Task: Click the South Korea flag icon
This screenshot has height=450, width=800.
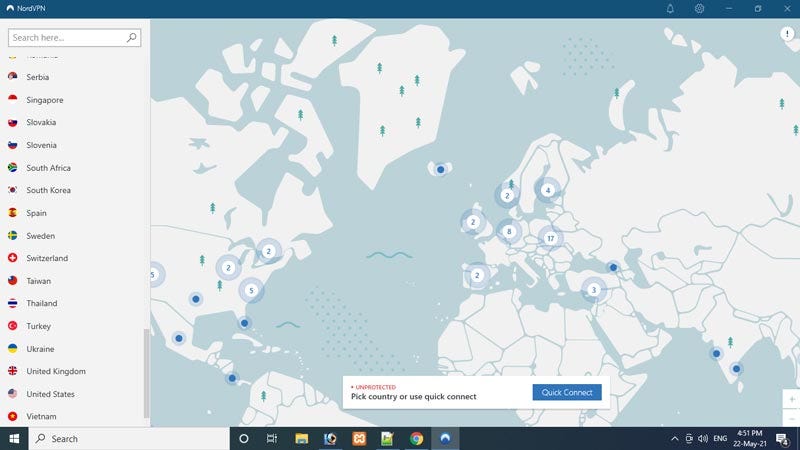Action: (x=13, y=190)
